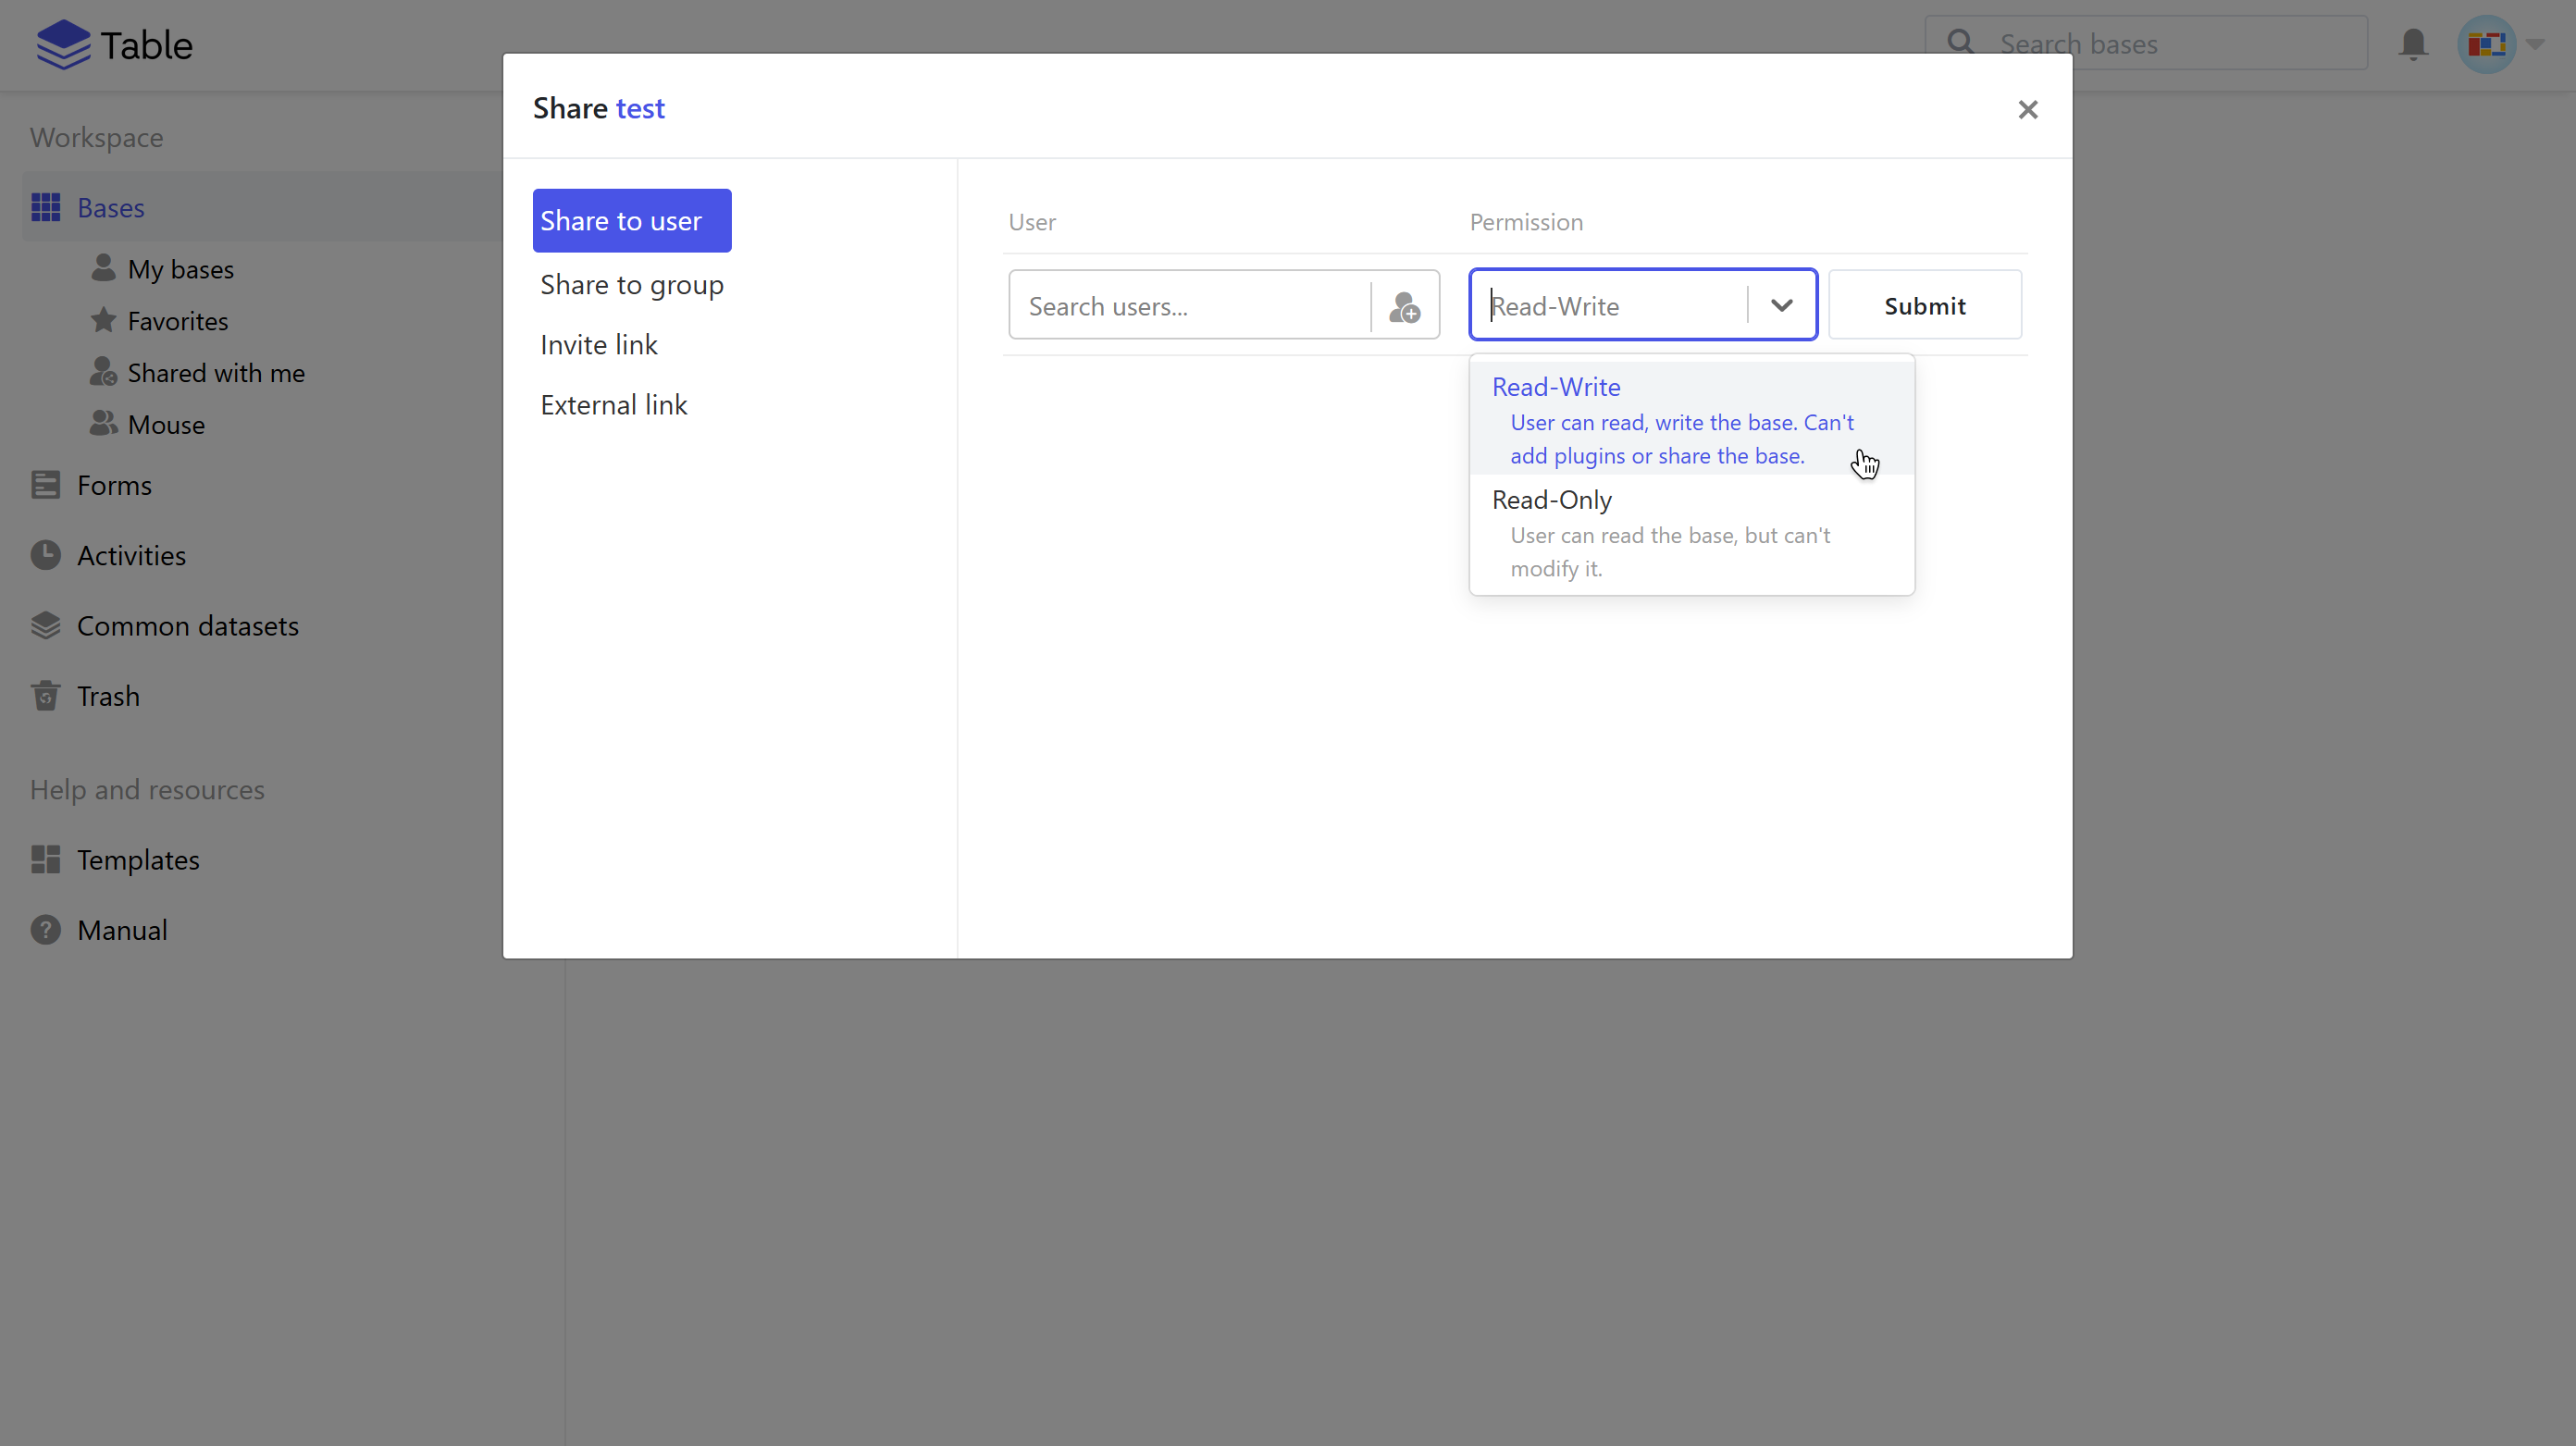Screen dimensions: 2576x1446
Task: Click the Templates grid icon
Action: coord(45,860)
